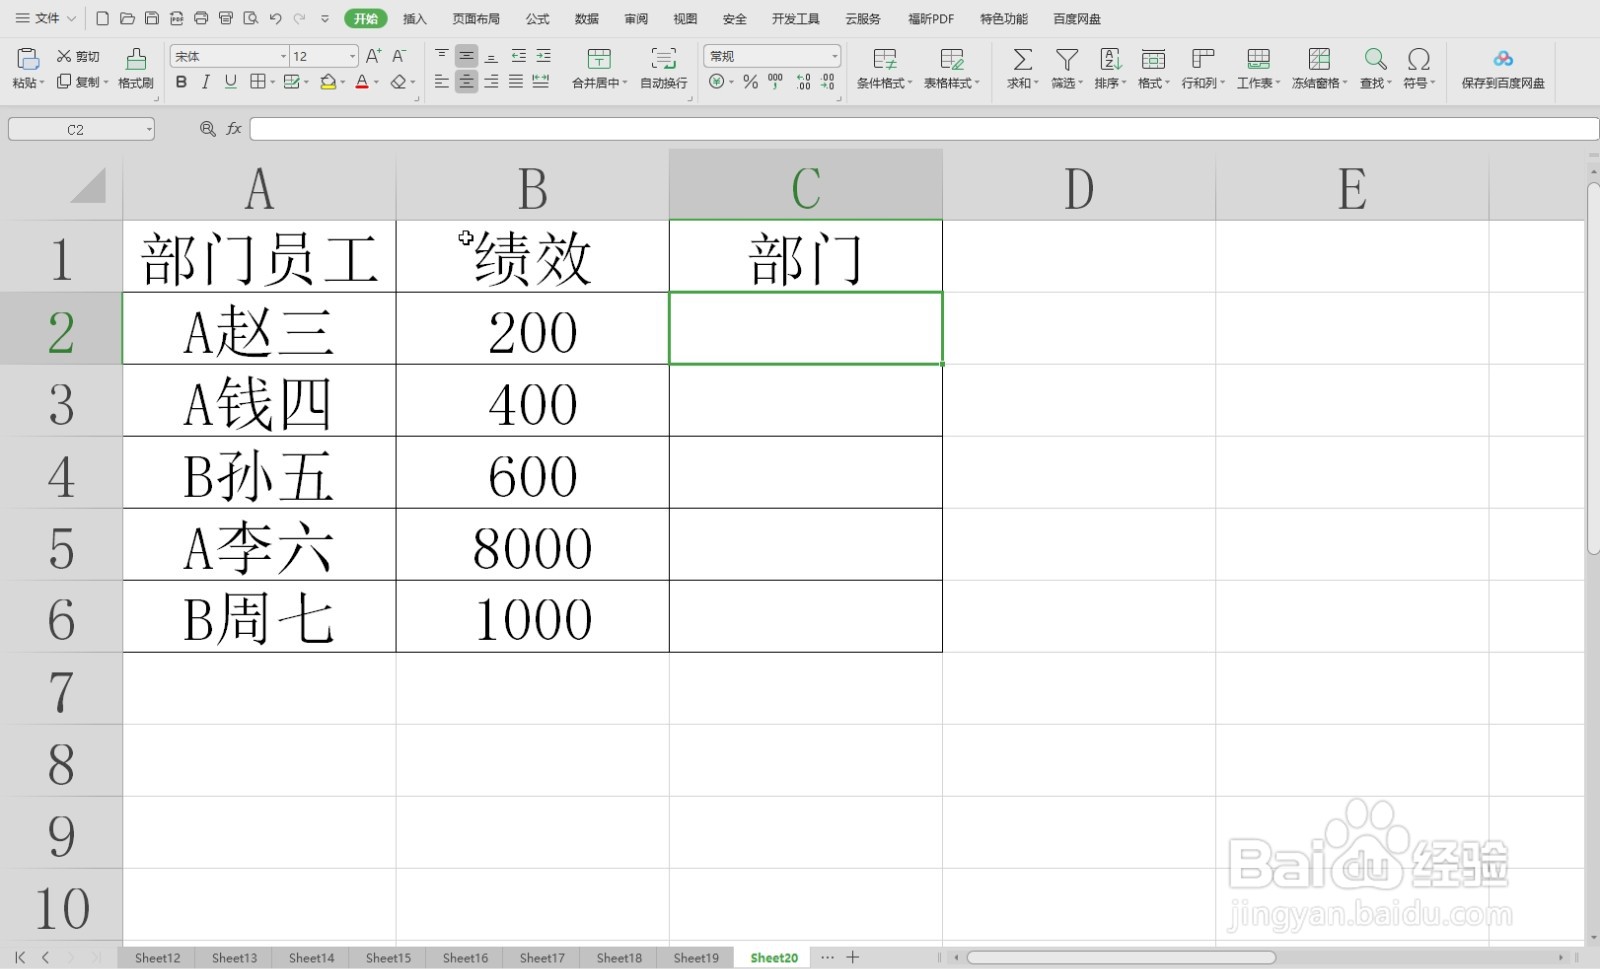Click the save file icon

(152, 18)
